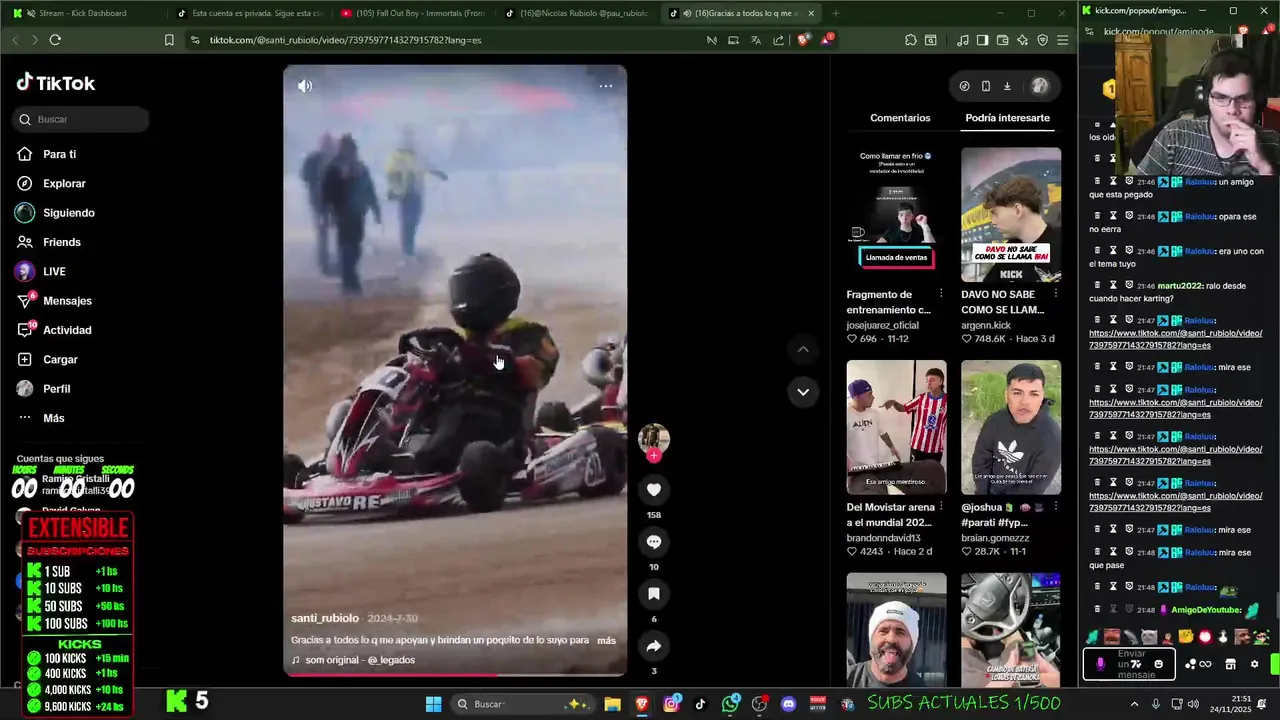This screenshot has width=1280, height=720.
Task: Open the profile avatar in TikTok header
Action: pyautogui.click(x=1040, y=86)
